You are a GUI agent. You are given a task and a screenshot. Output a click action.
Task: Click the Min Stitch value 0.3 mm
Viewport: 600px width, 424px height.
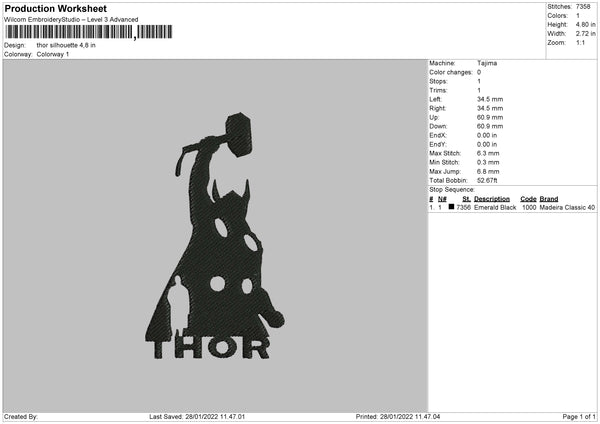click(x=488, y=162)
